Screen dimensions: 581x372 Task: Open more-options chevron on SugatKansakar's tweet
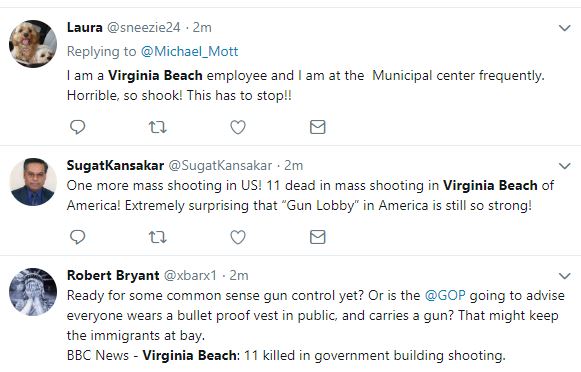pos(564,166)
